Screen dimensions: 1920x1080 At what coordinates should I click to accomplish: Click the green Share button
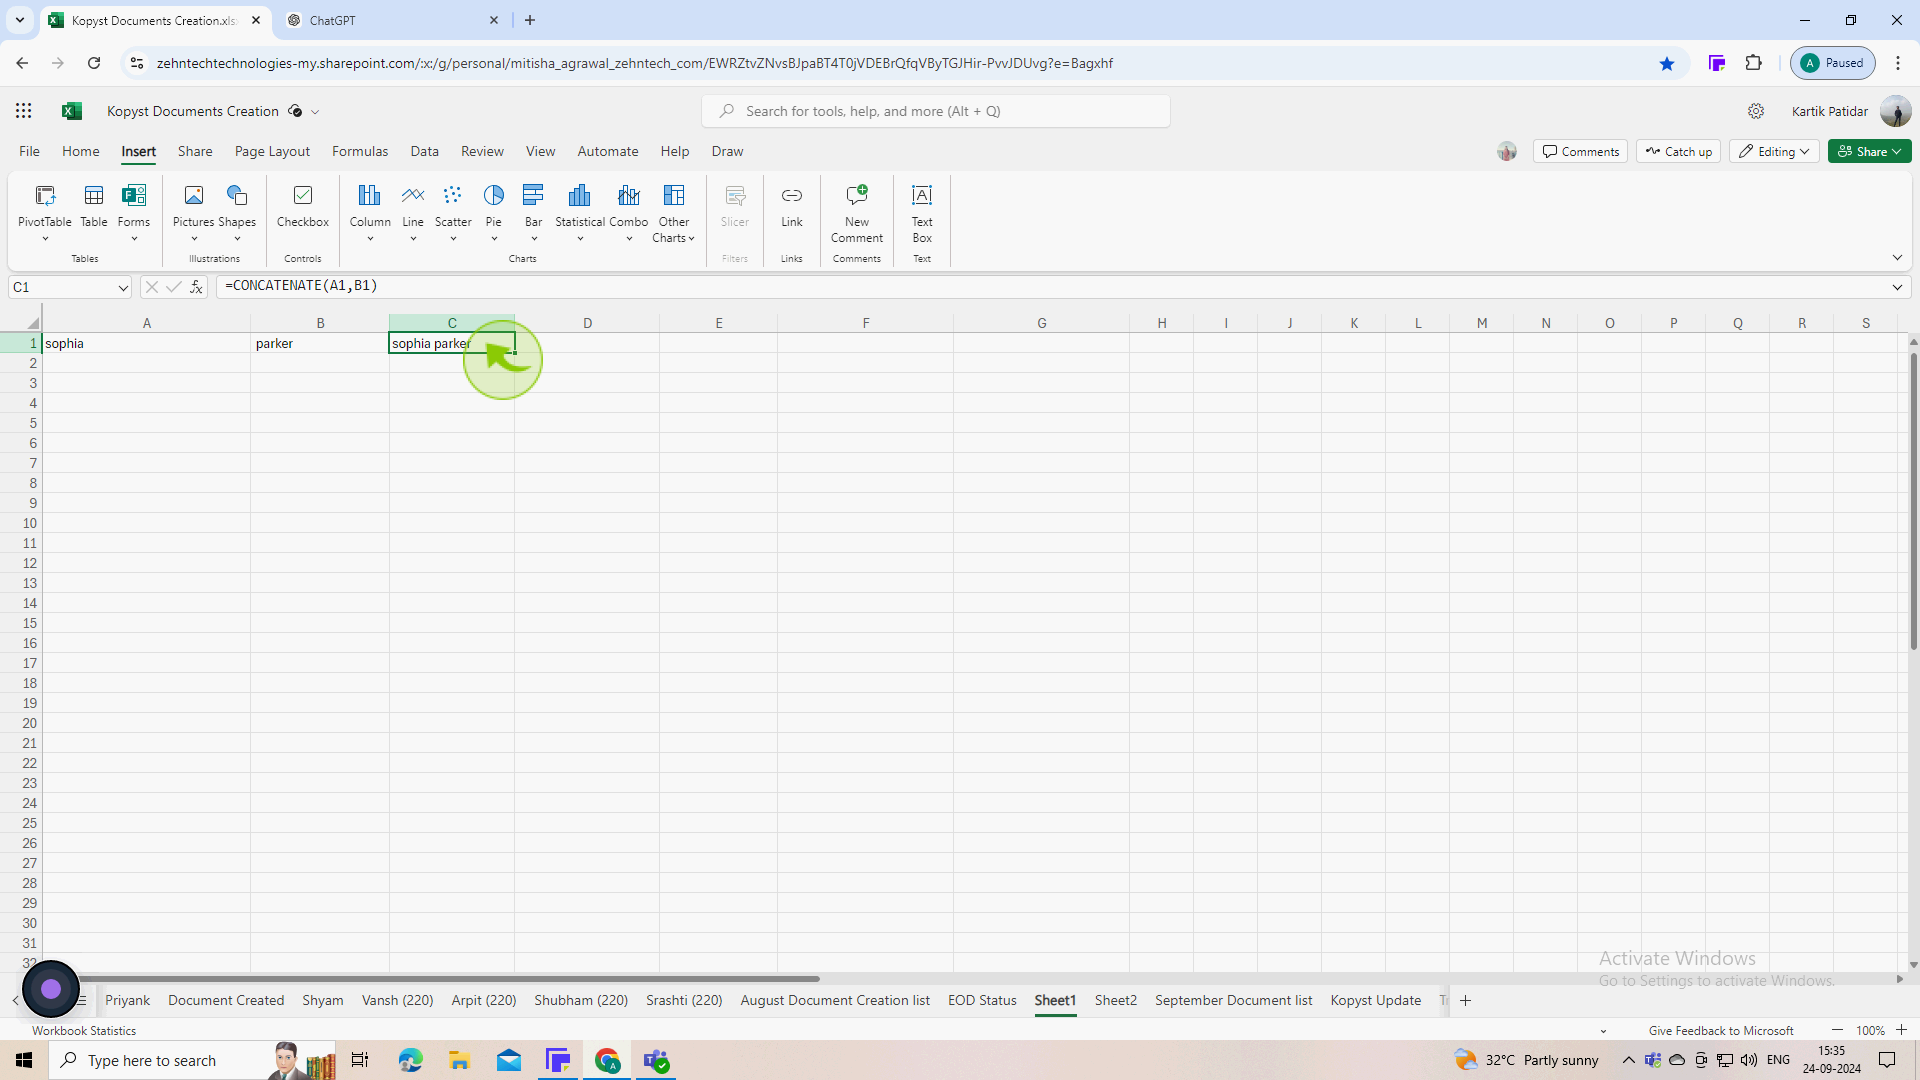tap(1869, 151)
